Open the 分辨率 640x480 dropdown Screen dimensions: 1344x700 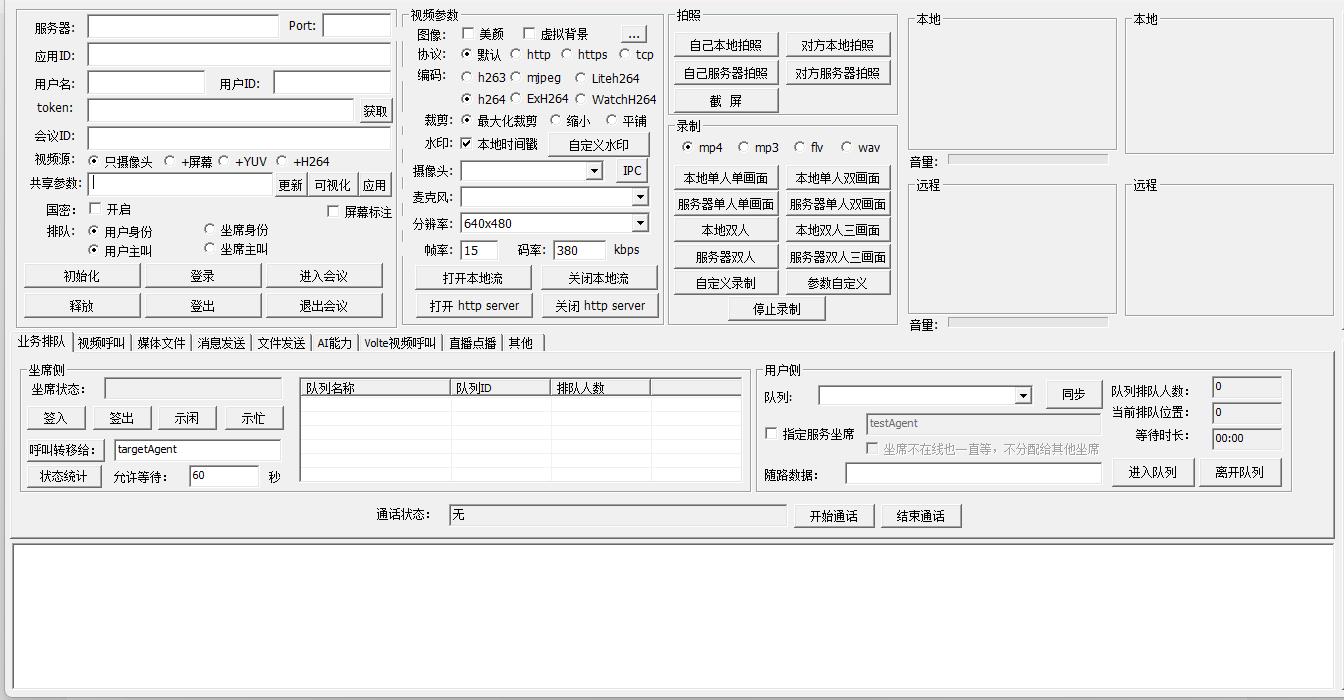click(640, 223)
